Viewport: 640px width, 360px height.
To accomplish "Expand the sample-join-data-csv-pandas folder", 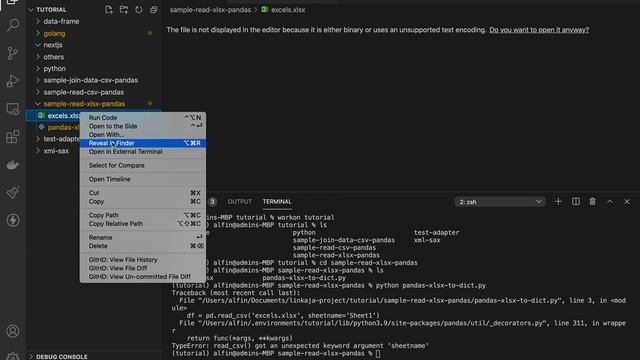I will coord(93,80).
